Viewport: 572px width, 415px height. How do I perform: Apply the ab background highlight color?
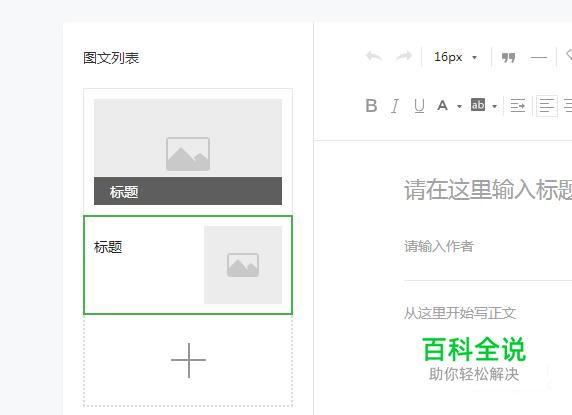(478, 105)
